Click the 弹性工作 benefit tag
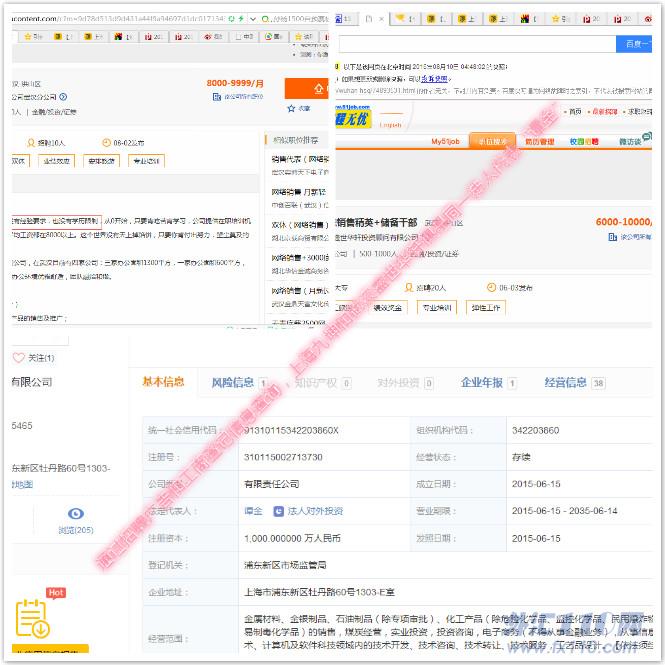This screenshot has width=665, height=665. coord(486,307)
